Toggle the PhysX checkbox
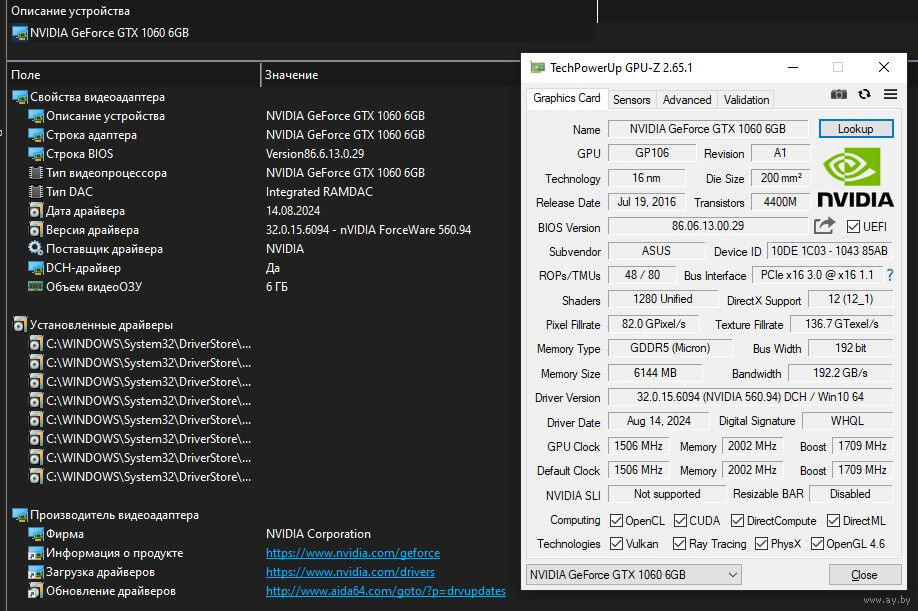Image resolution: width=918 pixels, height=611 pixels. [761, 544]
